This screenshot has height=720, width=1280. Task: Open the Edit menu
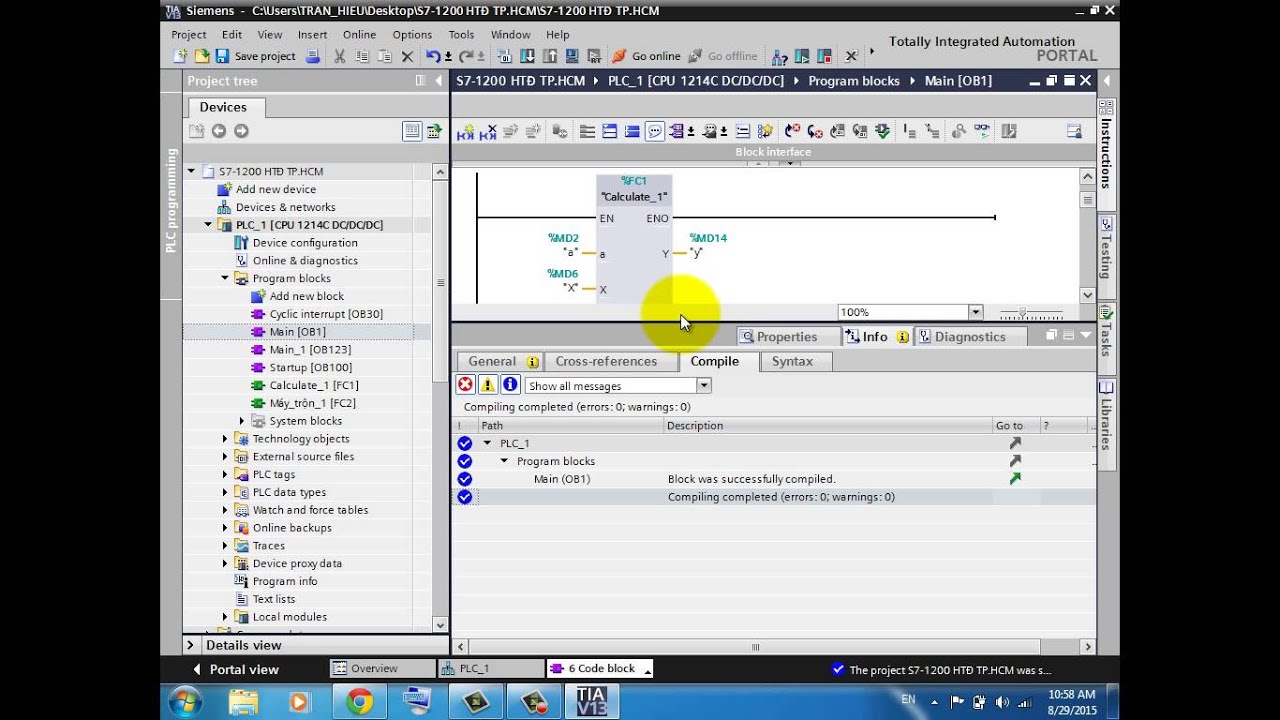pos(232,34)
